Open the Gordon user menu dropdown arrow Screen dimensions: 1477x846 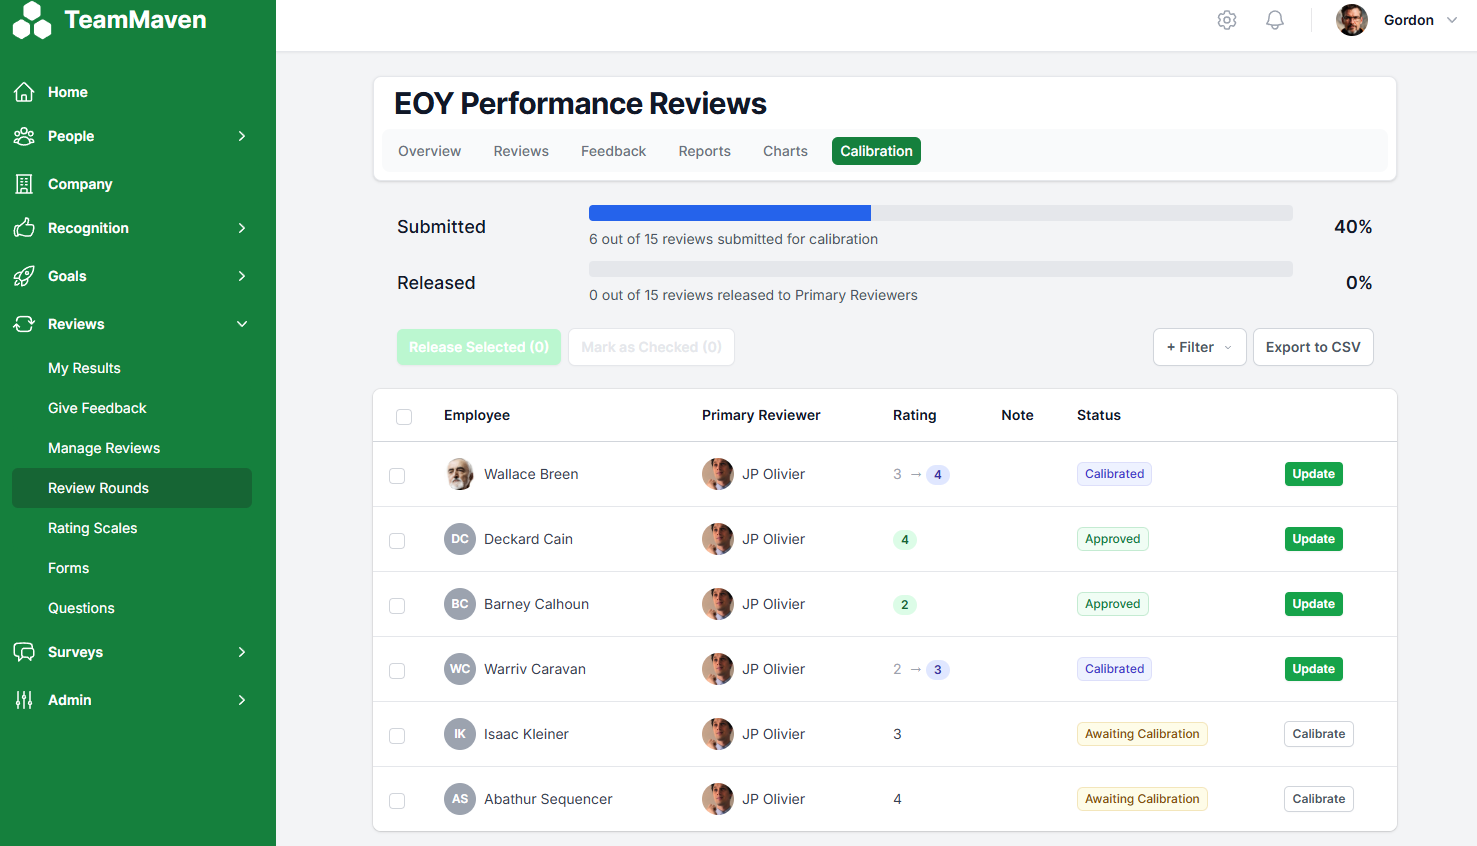tap(1452, 20)
